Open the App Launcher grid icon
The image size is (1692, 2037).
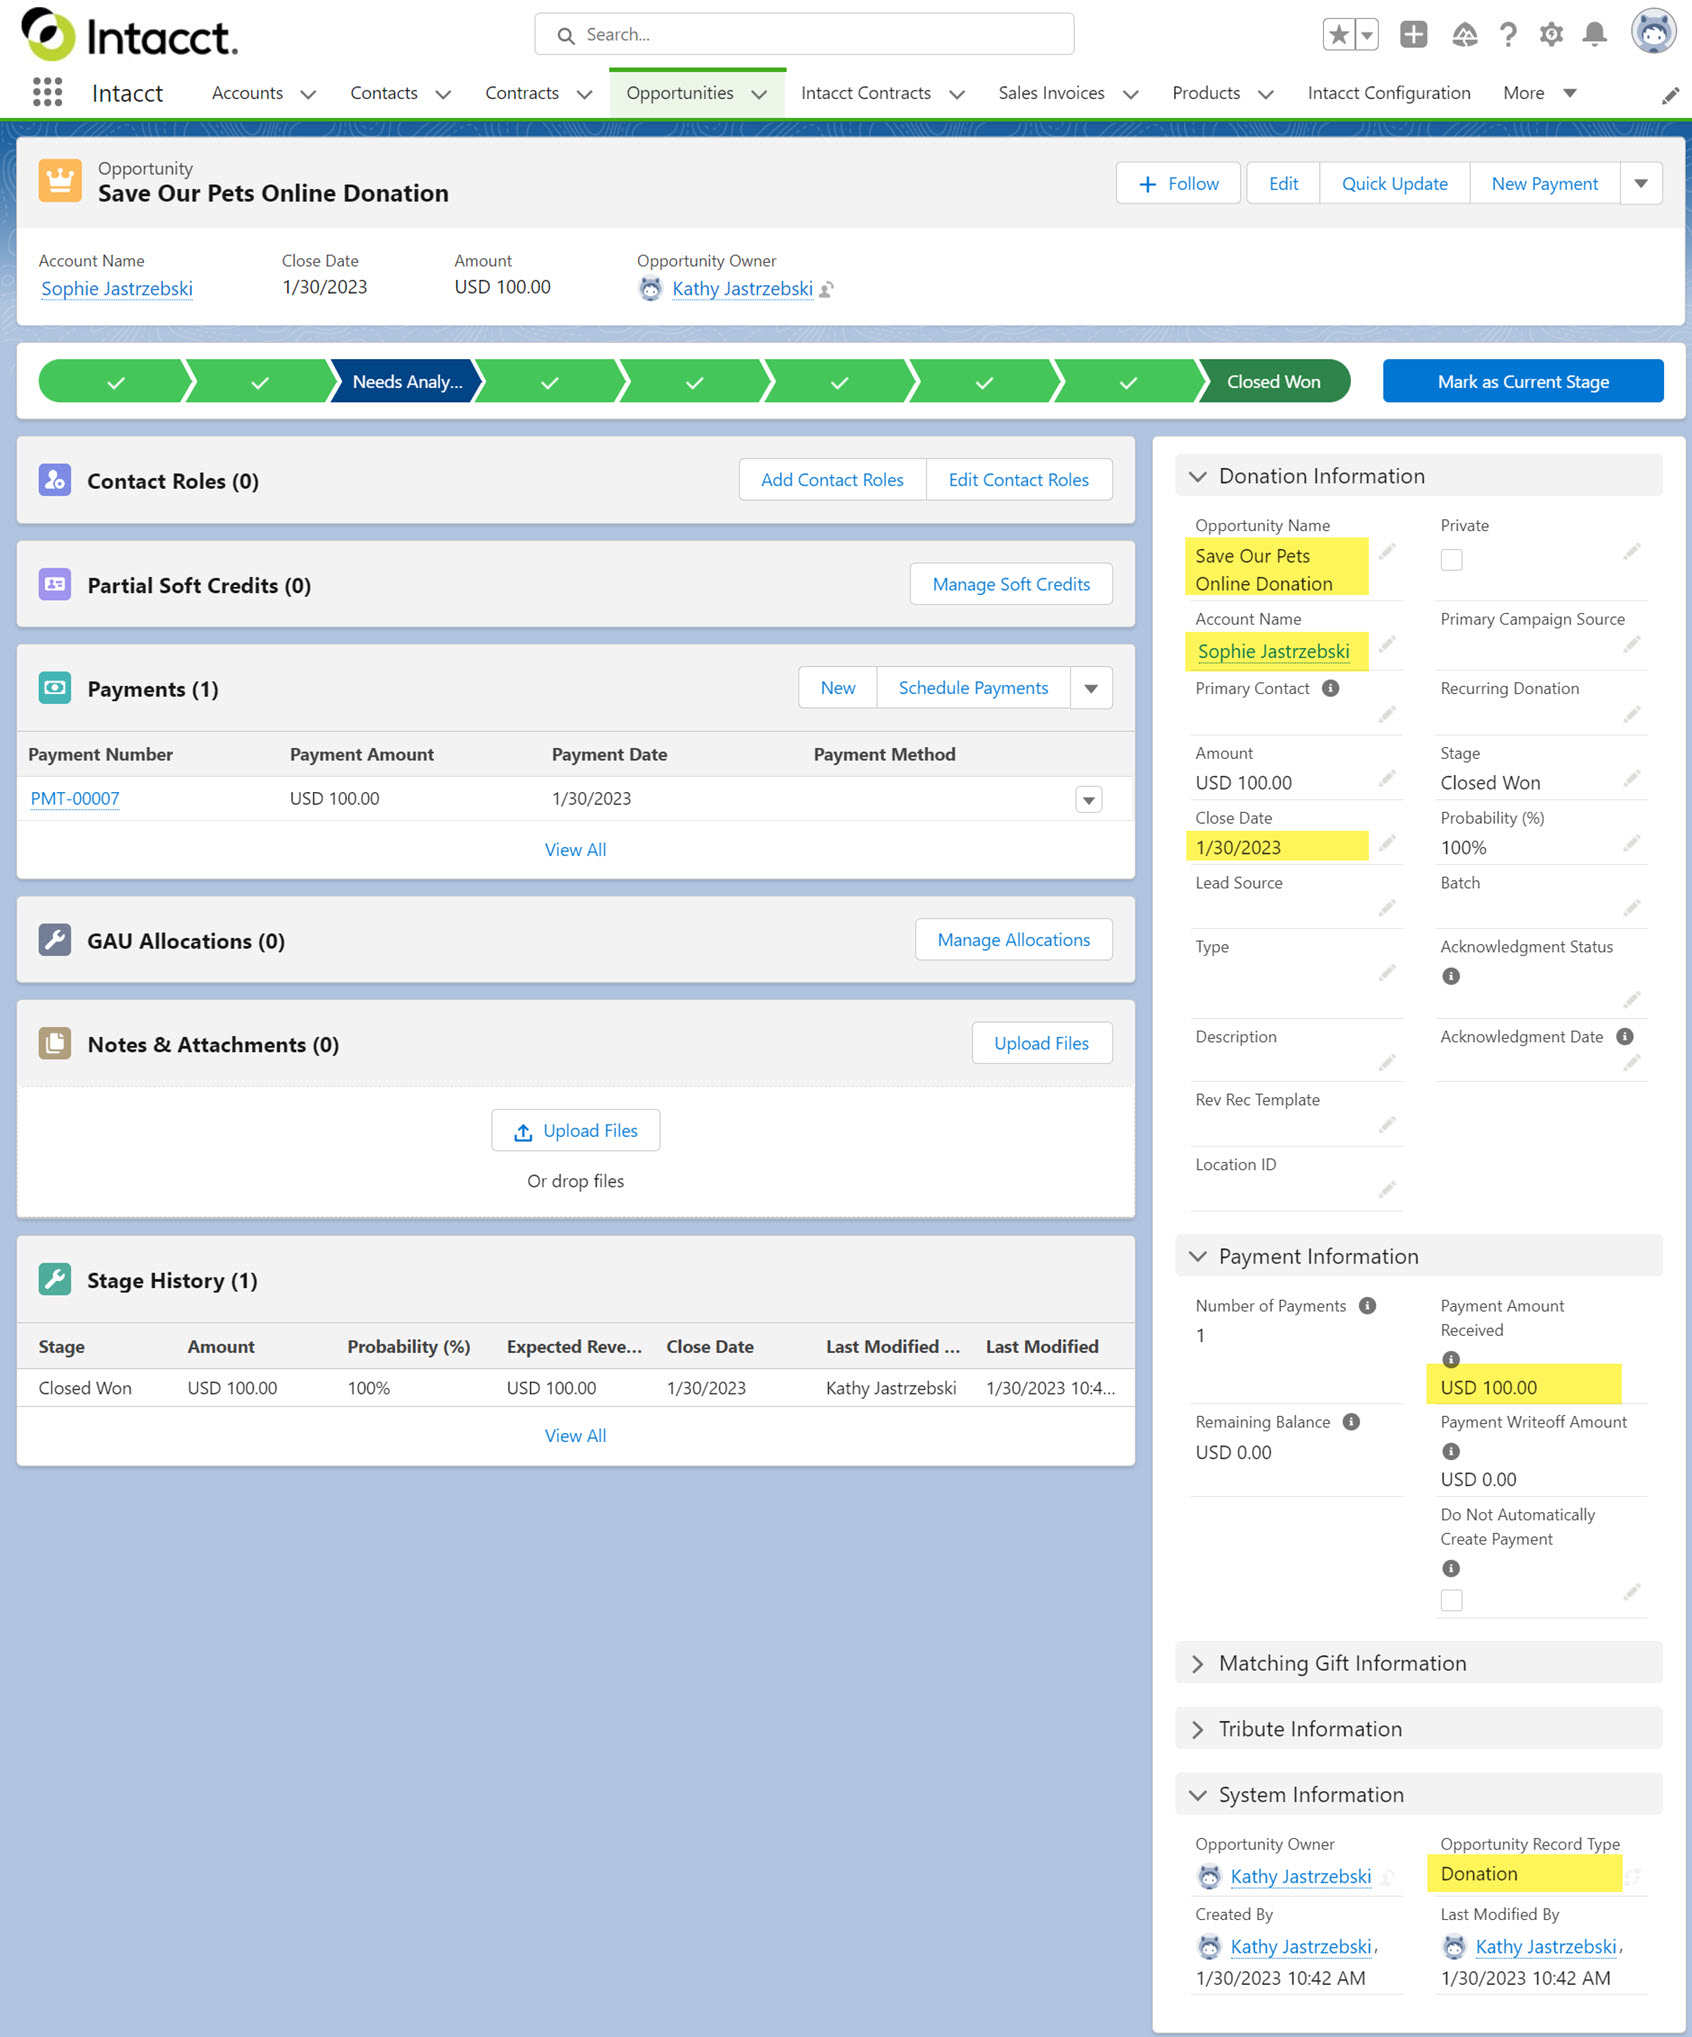tap(47, 93)
